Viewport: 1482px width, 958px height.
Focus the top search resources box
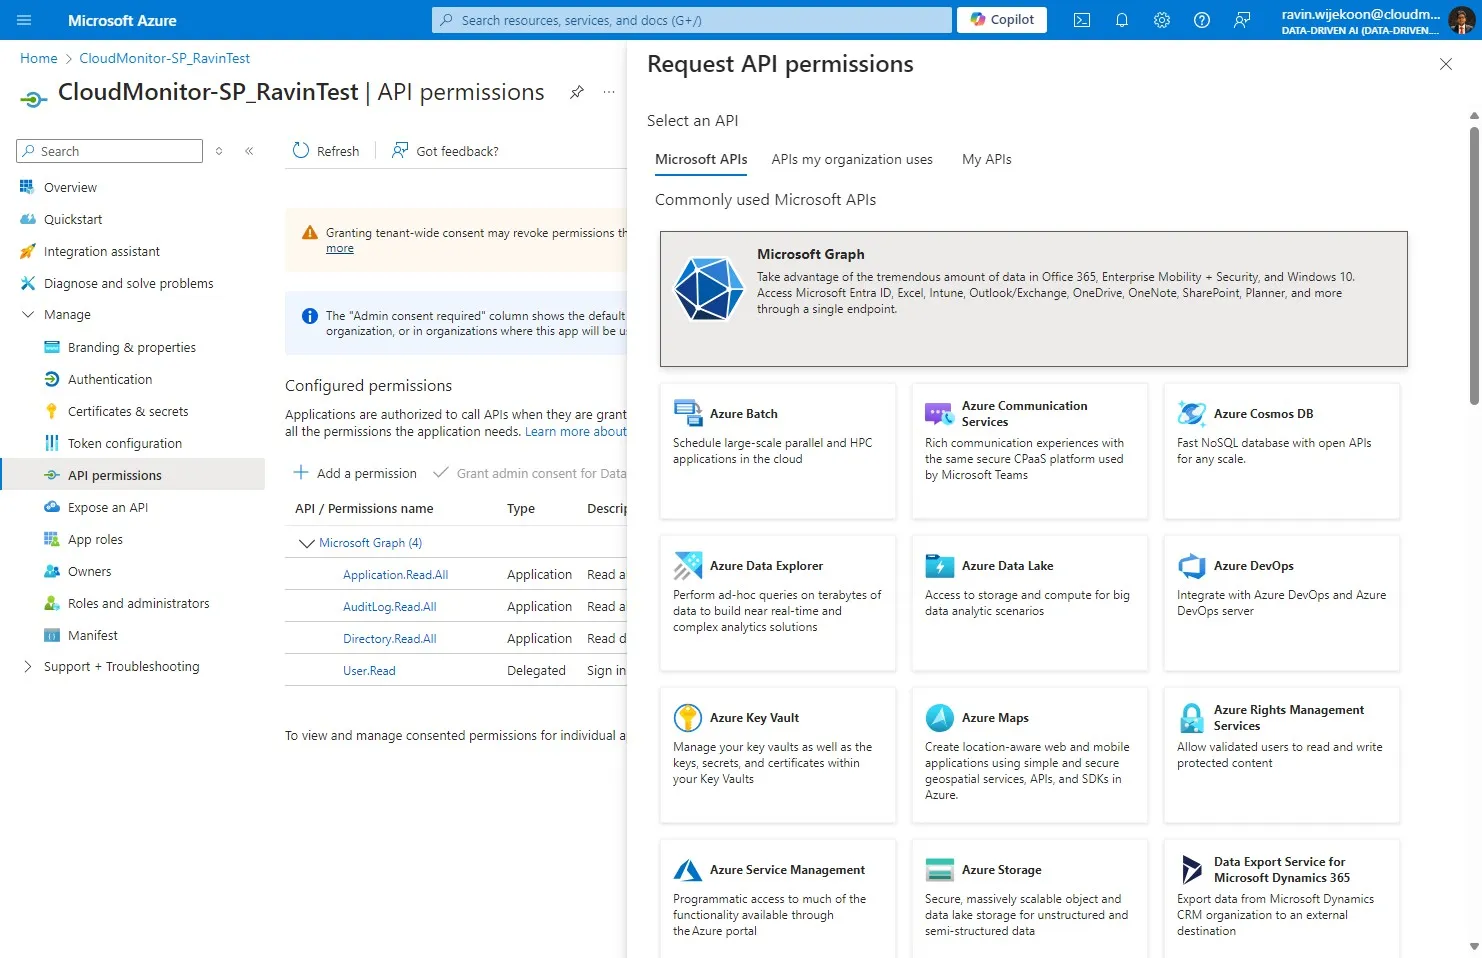tap(692, 20)
